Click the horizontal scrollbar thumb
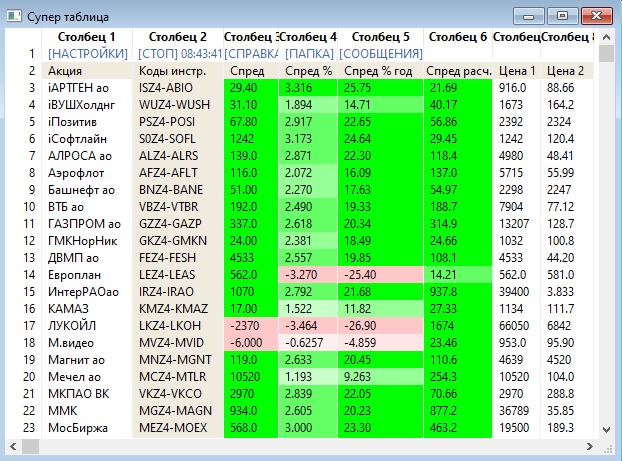Viewport: 622px width, 461px height. 31,447
